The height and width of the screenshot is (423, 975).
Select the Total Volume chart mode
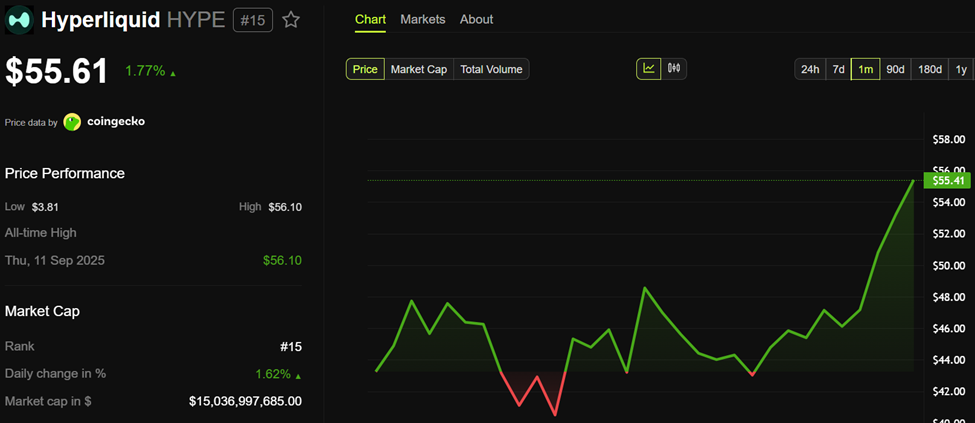[491, 69]
